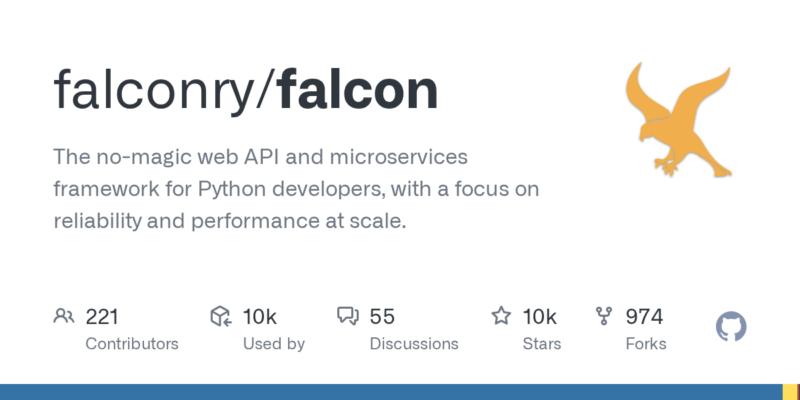The image size is (800, 400).
Task: Click the Stars star icon
Action: coord(501,317)
